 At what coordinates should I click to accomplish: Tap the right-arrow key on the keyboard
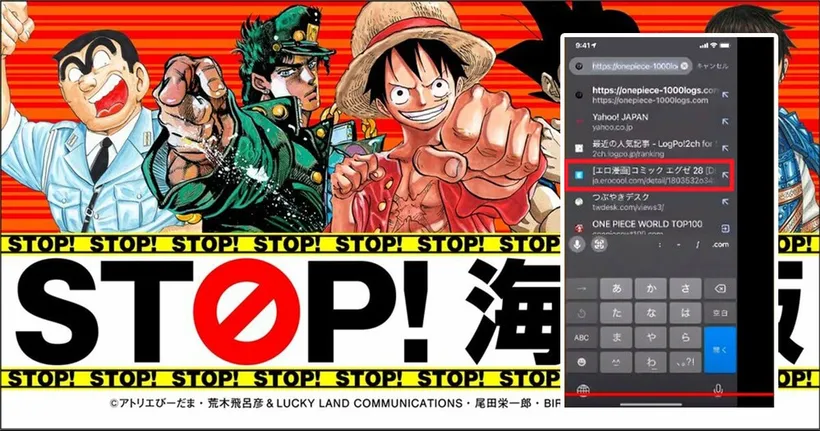tap(582, 289)
